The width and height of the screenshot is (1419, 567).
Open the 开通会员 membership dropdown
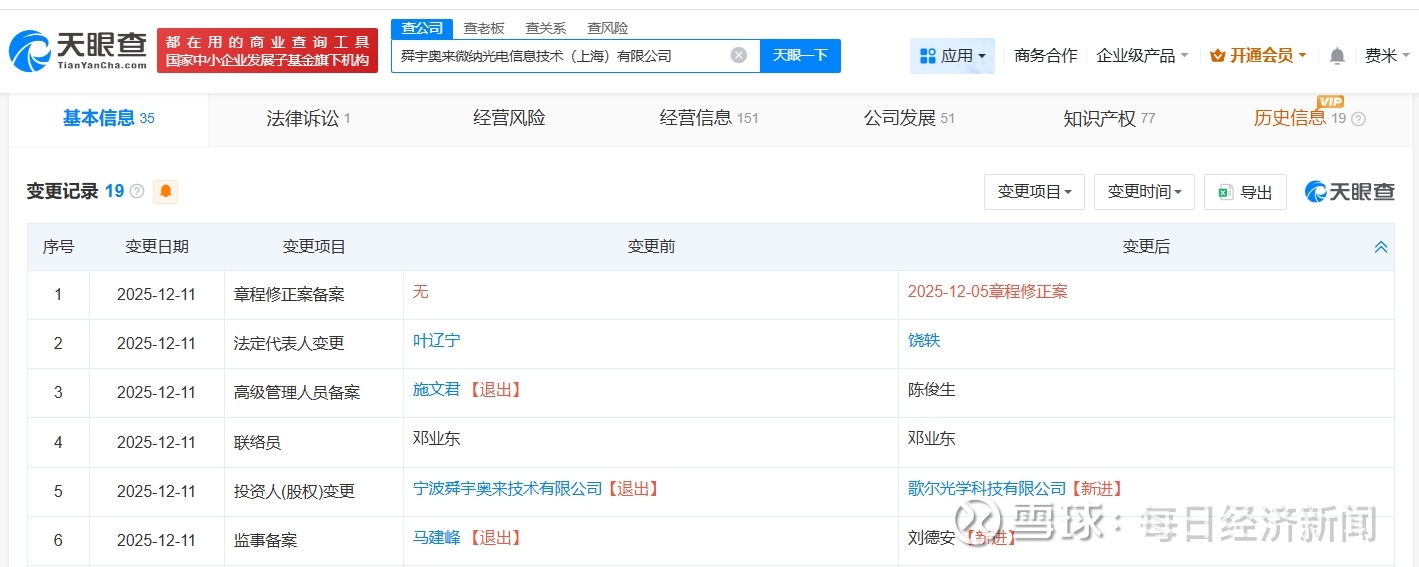coord(1258,56)
